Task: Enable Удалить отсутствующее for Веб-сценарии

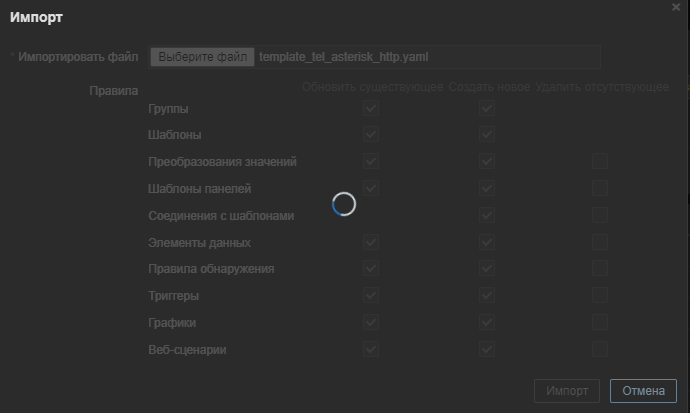Action: (x=599, y=349)
